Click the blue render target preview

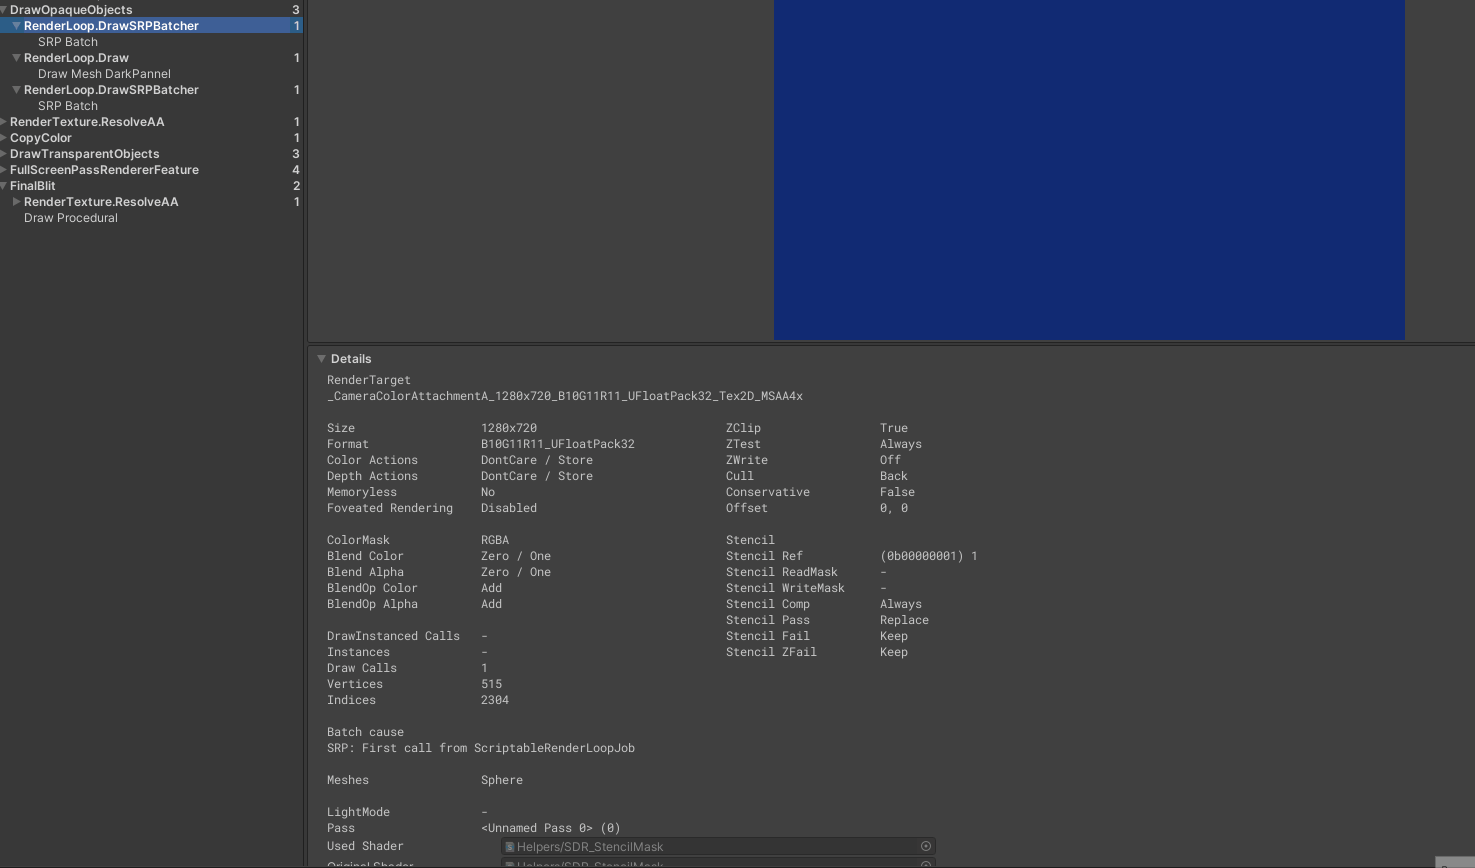(x=1089, y=170)
